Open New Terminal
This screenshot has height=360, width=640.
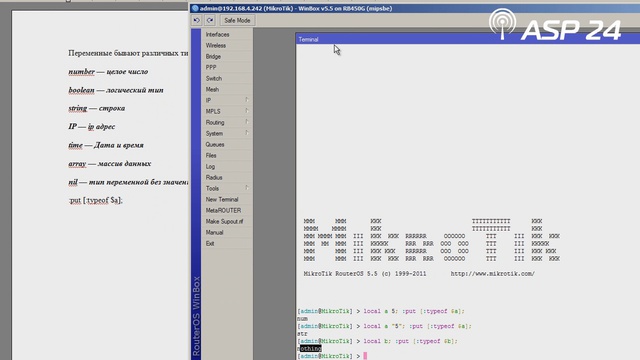(227, 200)
